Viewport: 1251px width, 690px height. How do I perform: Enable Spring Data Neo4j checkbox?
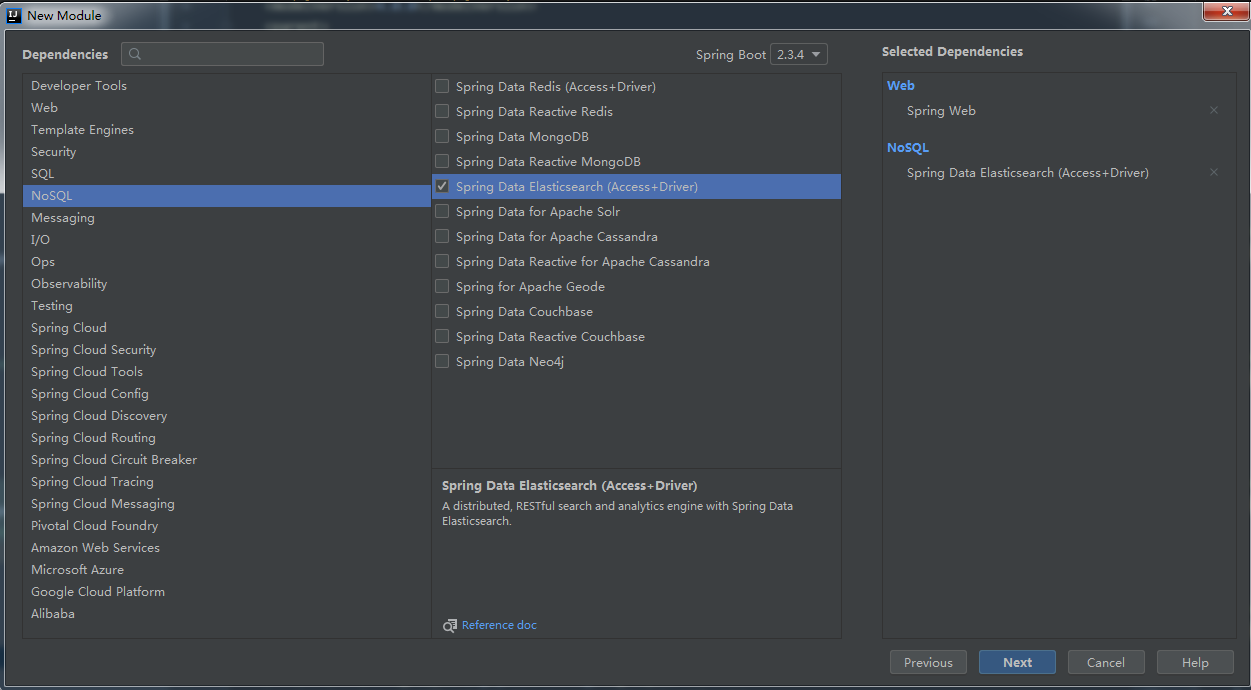click(442, 362)
